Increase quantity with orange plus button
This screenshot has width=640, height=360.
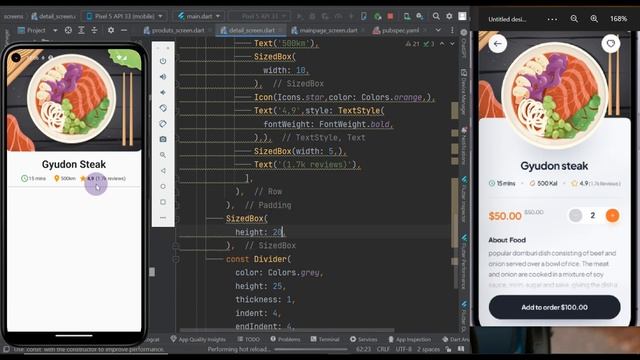click(x=612, y=216)
